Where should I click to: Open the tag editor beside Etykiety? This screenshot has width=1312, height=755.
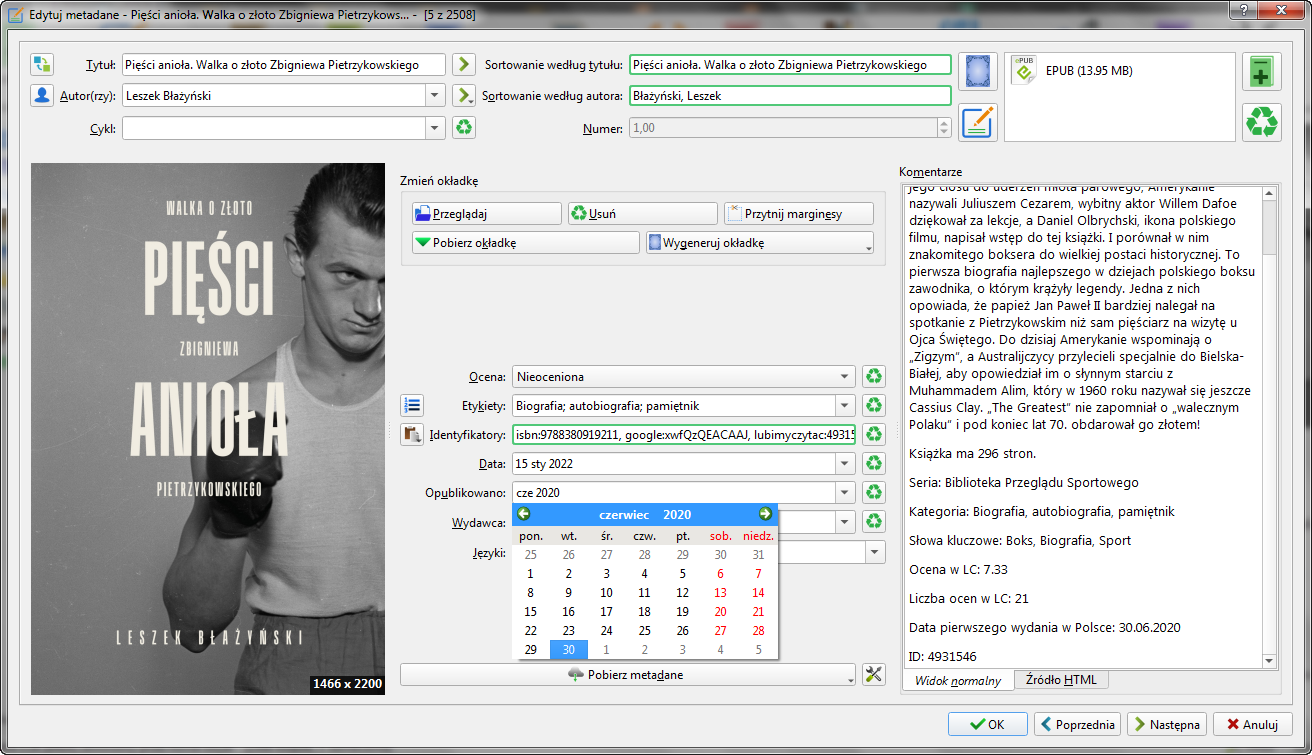point(412,405)
